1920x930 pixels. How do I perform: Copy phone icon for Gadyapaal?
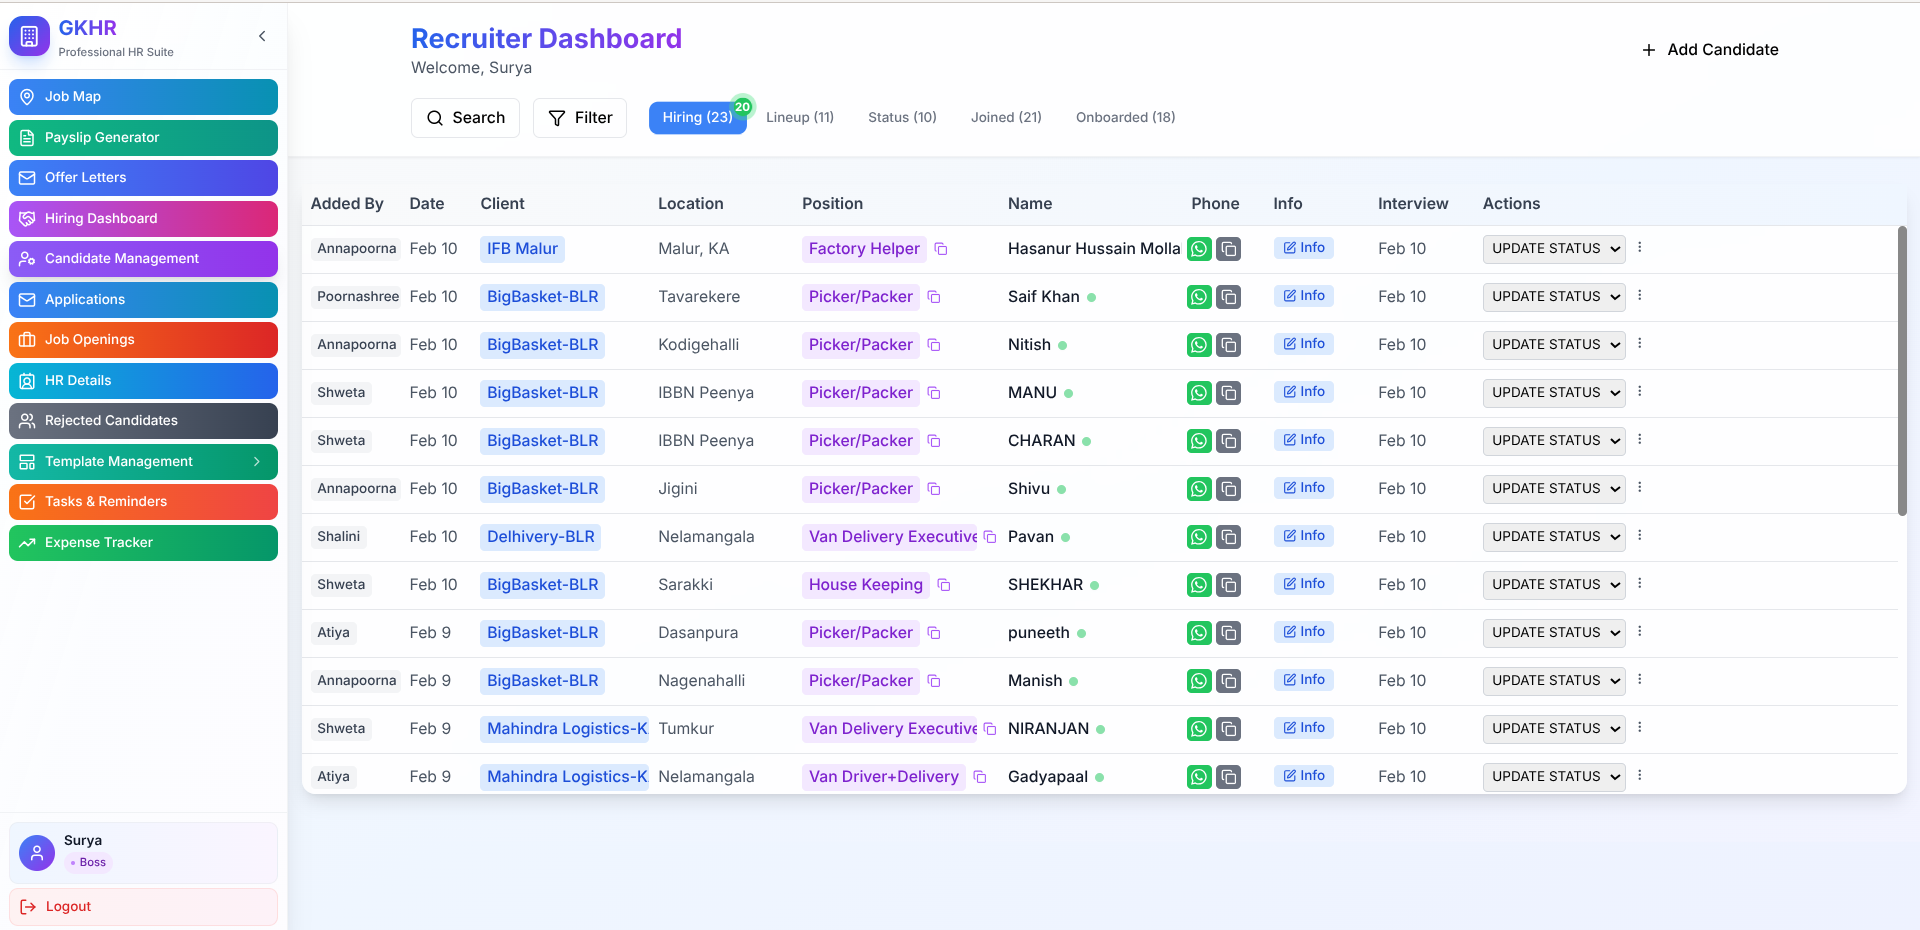(x=1229, y=777)
